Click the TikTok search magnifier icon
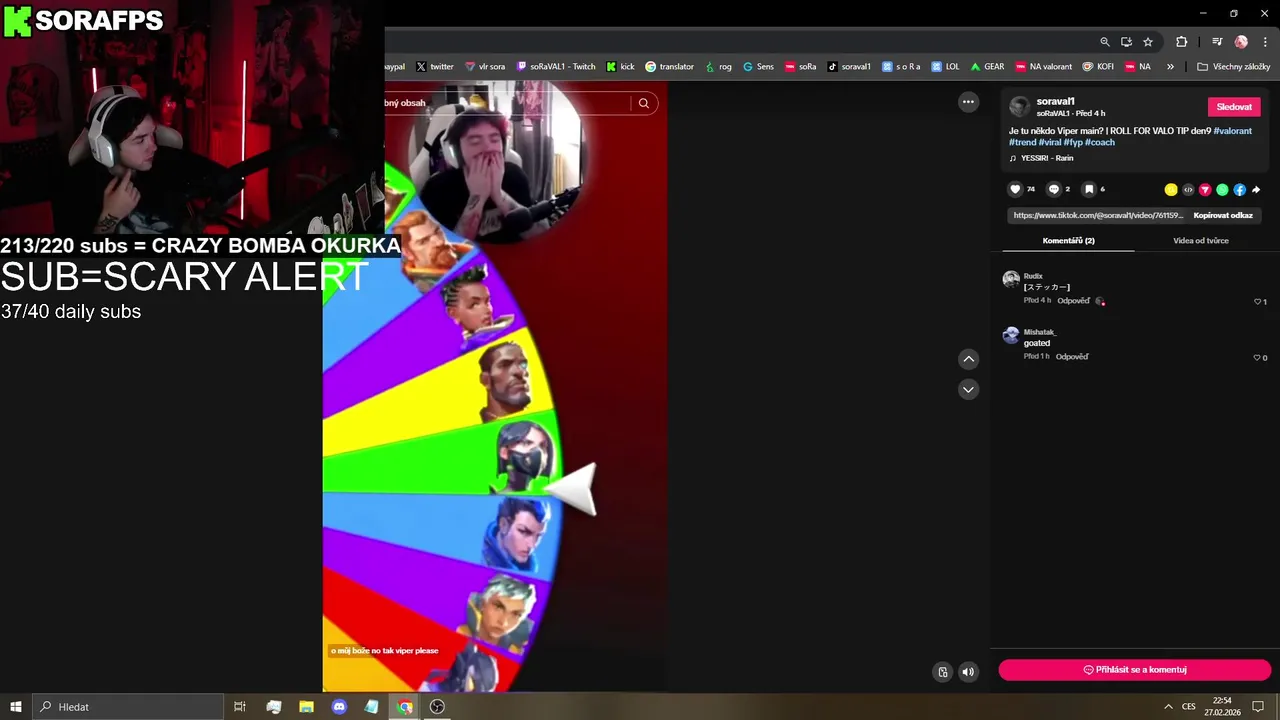The width and height of the screenshot is (1280, 720). 644,103
